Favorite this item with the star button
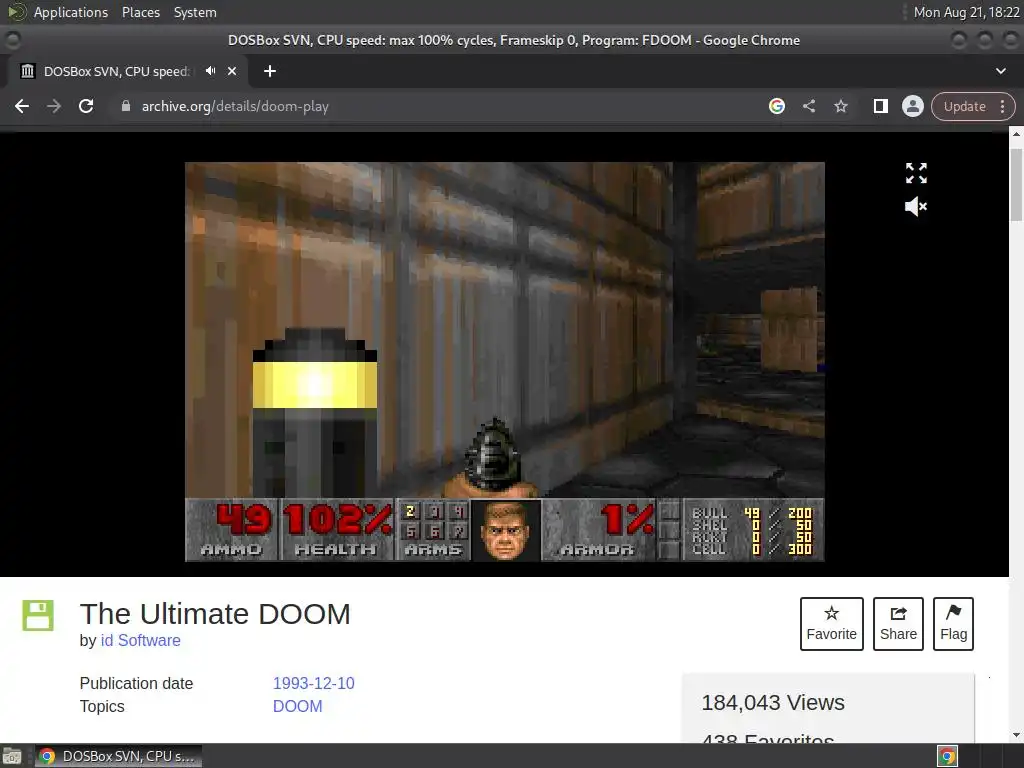 pyautogui.click(x=831, y=624)
